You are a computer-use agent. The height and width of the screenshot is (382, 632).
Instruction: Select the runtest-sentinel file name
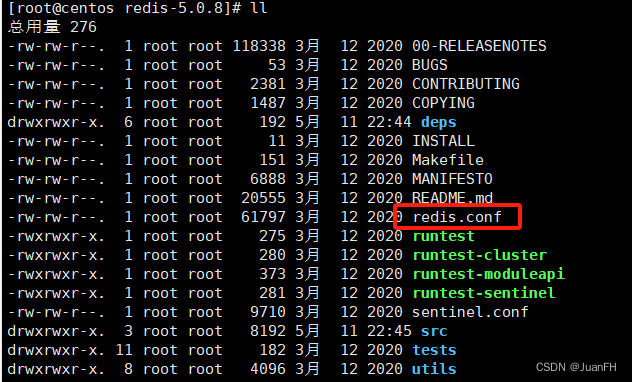[x=483, y=293]
